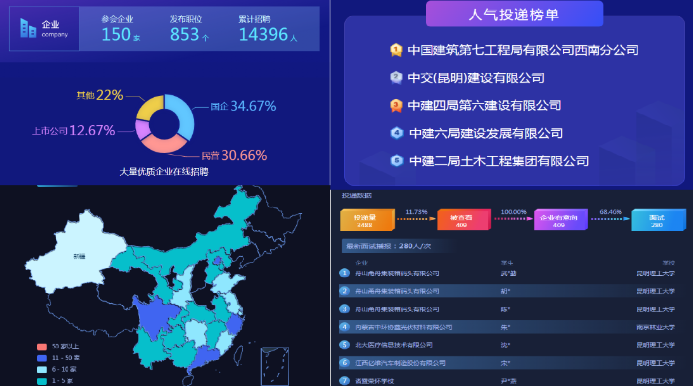
Task: Open 中建六局建设发展有限公司 company entry
Action: (486, 133)
